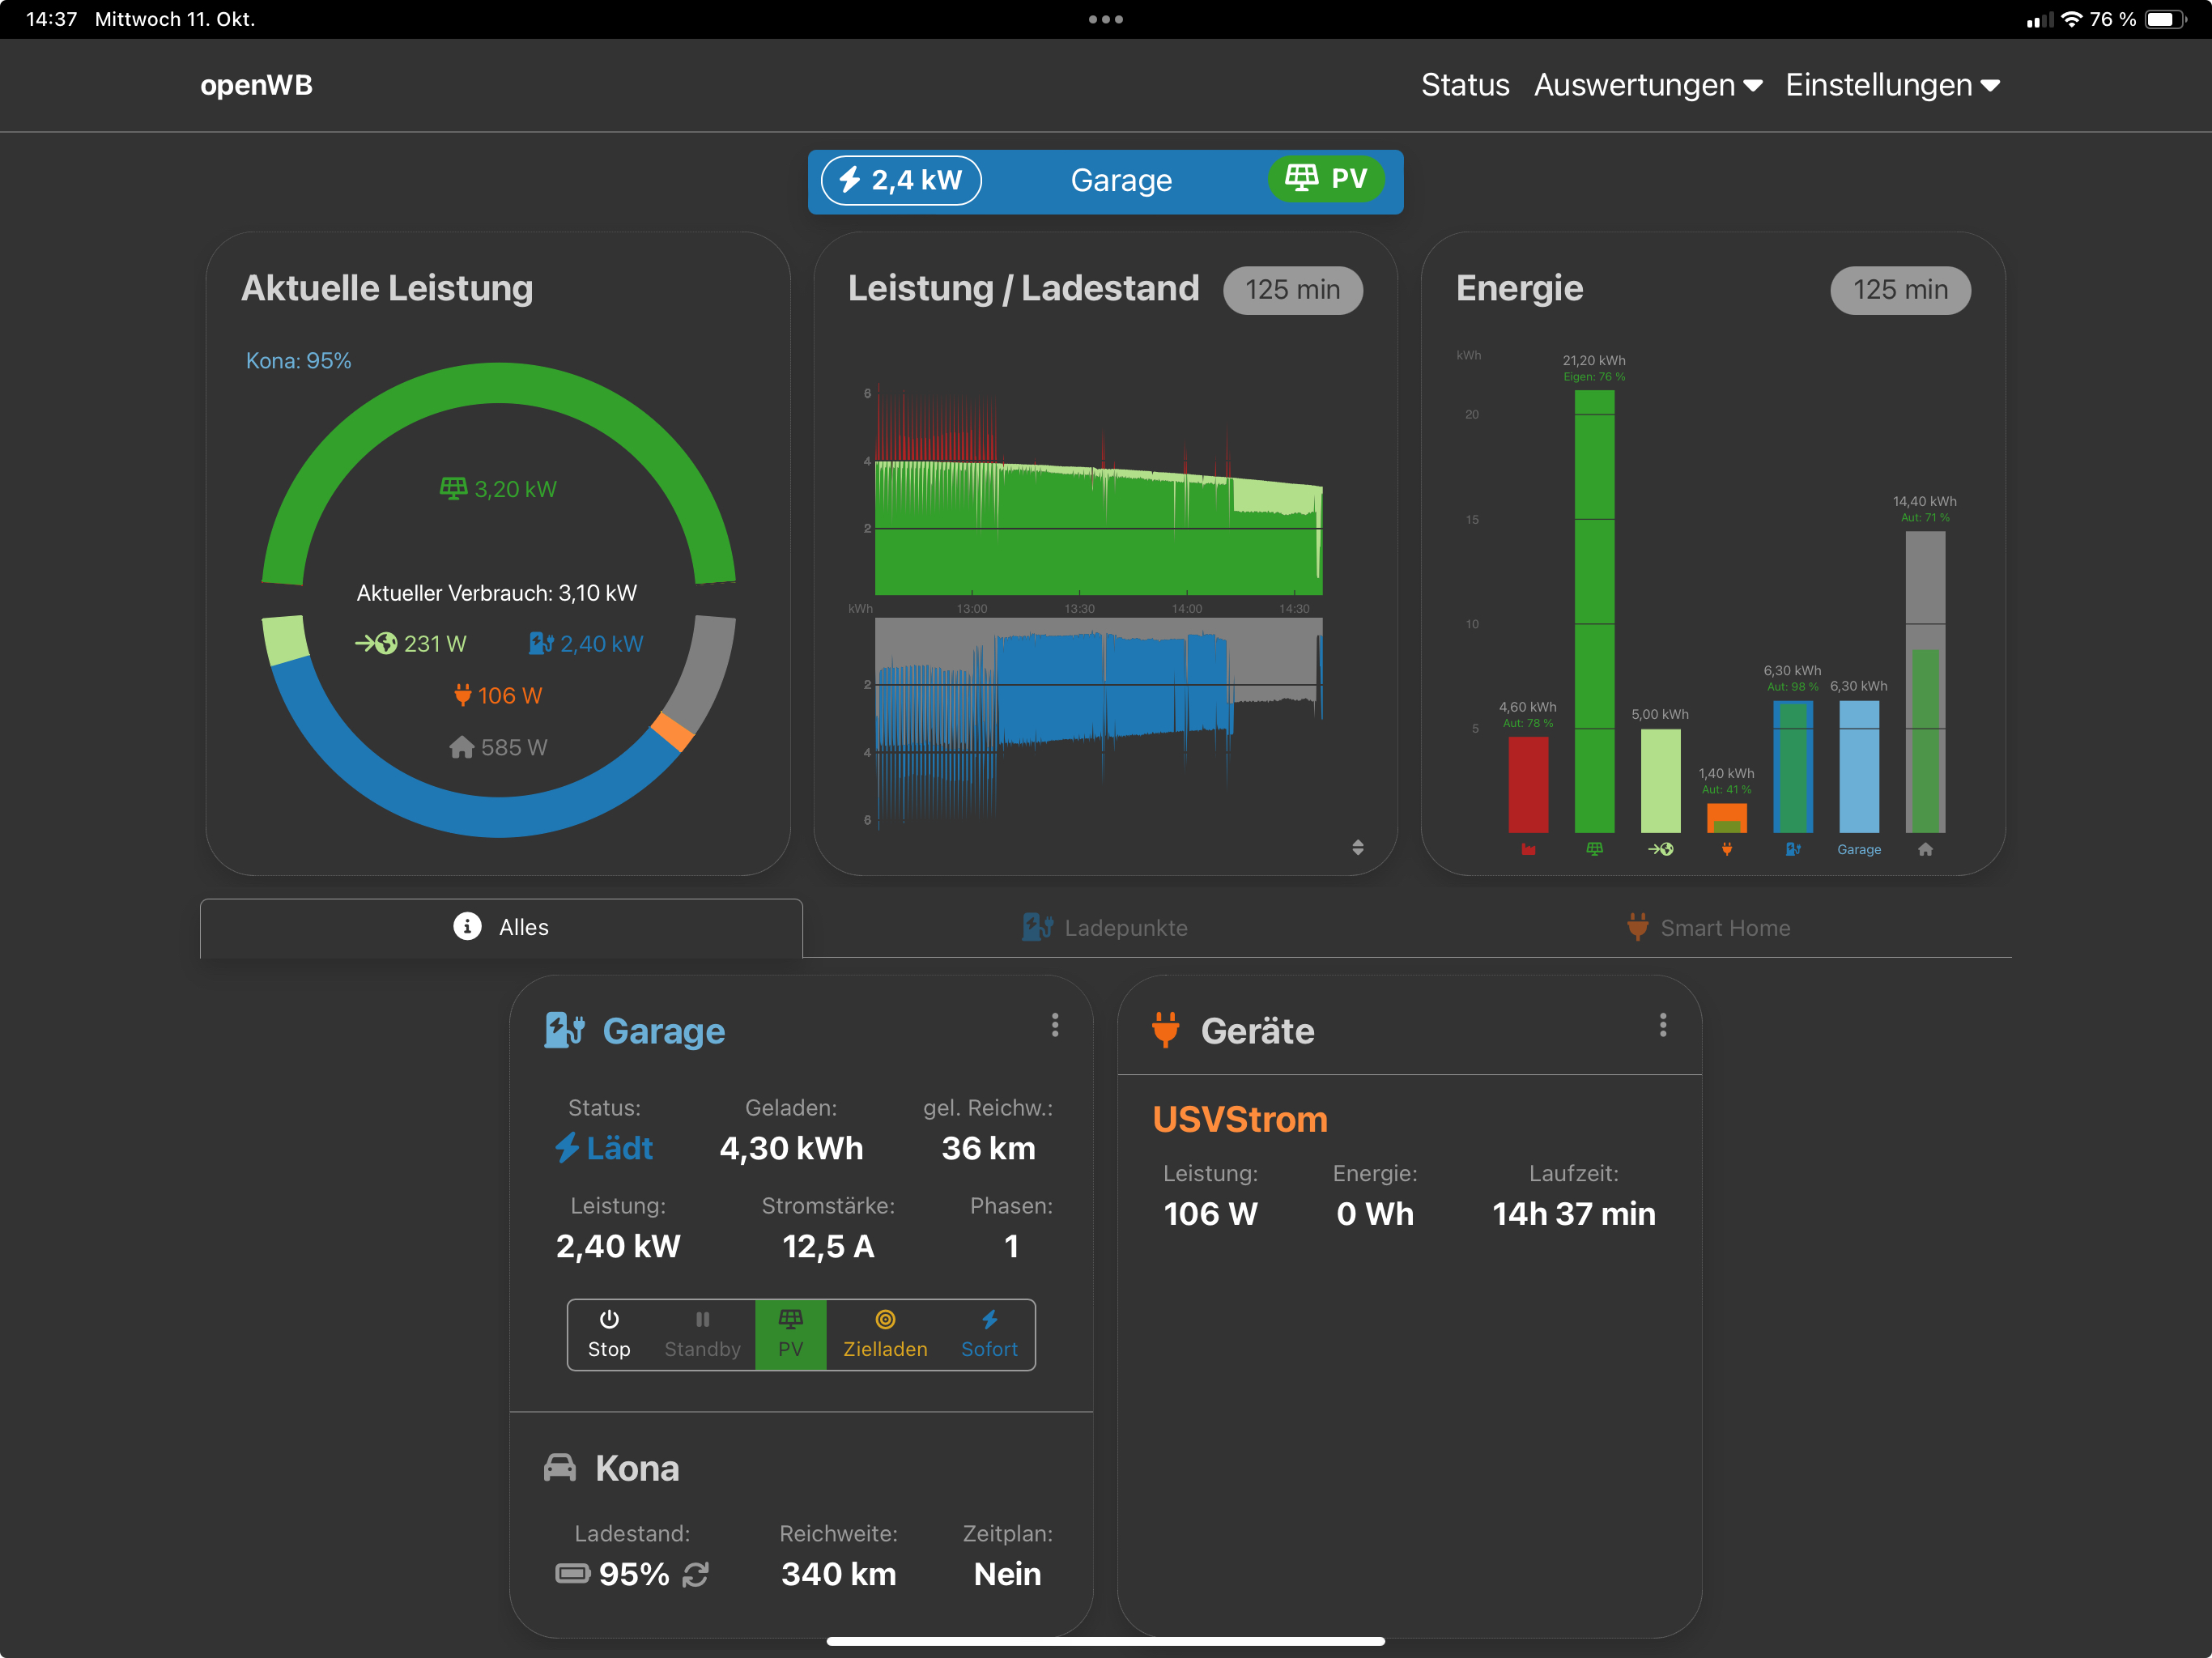Click the up-down arrows on the Leistung chart
2212x1658 pixels.
[1358, 848]
